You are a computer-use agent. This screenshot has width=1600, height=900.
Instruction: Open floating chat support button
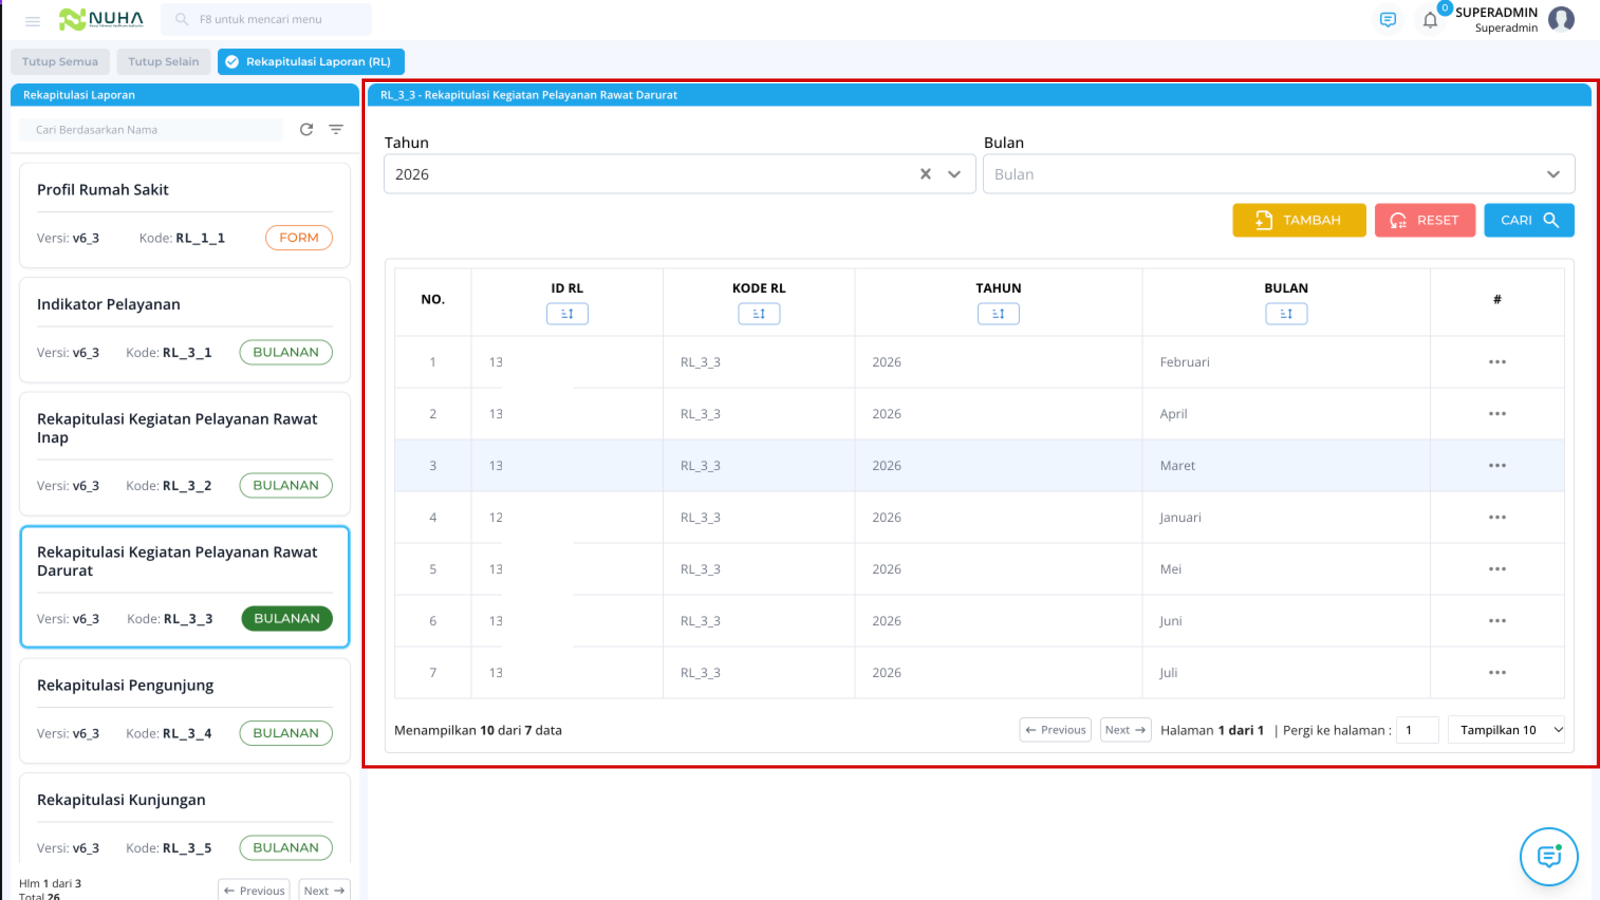(1549, 856)
